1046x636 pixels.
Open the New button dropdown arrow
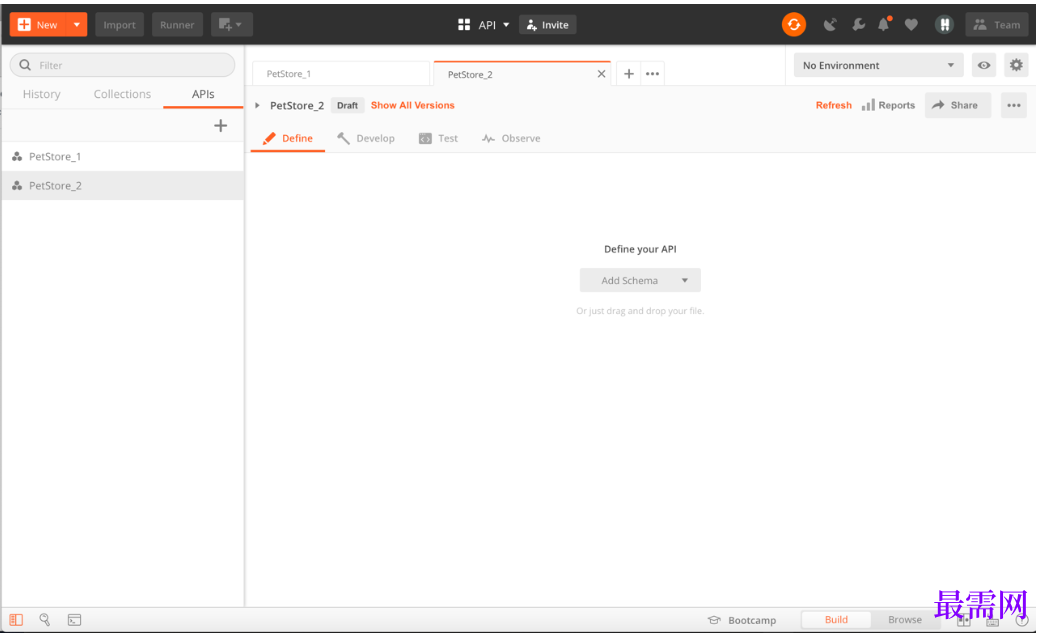coord(77,25)
